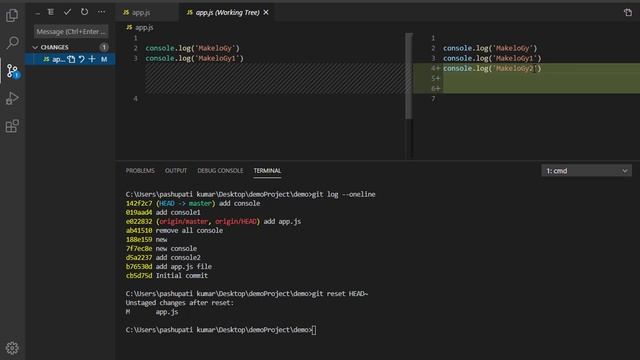Click commit hash 142f2c7 in terminal
Image resolution: width=640 pixels, height=360 pixels.
tap(139, 203)
